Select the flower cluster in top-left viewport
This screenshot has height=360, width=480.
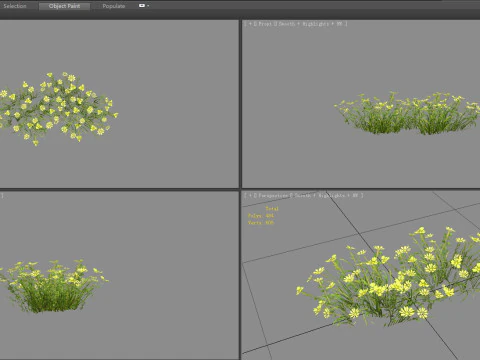[x=58, y=108]
